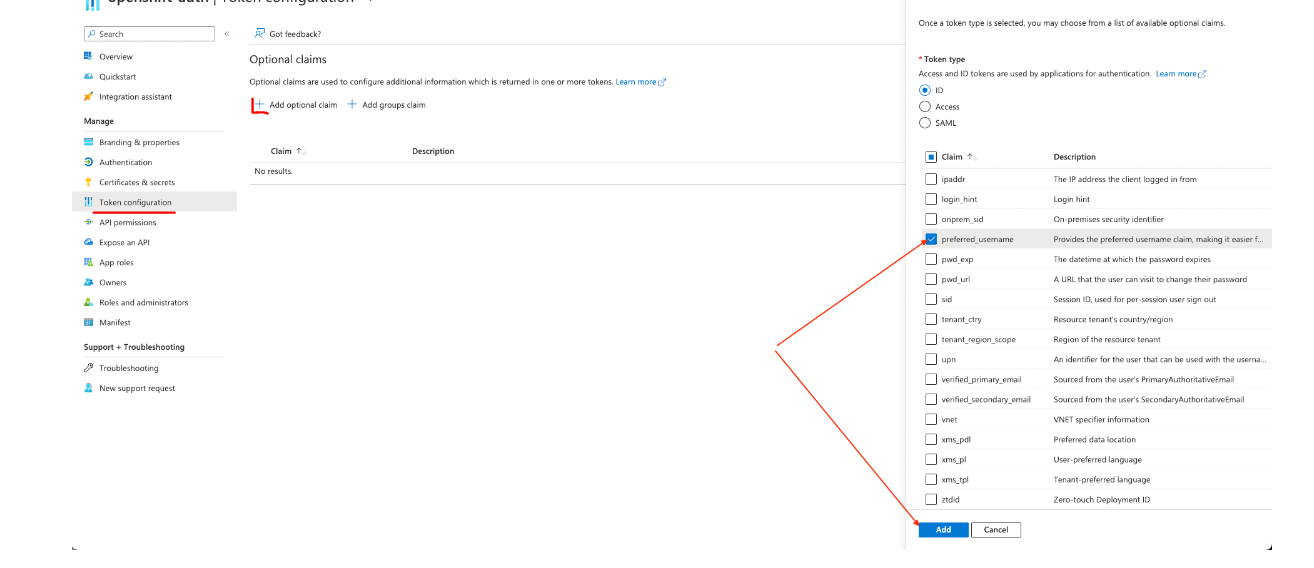Image resolution: width=1314 pixels, height=568 pixels.
Task: Open the API permissions icon
Action: click(89, 222)
